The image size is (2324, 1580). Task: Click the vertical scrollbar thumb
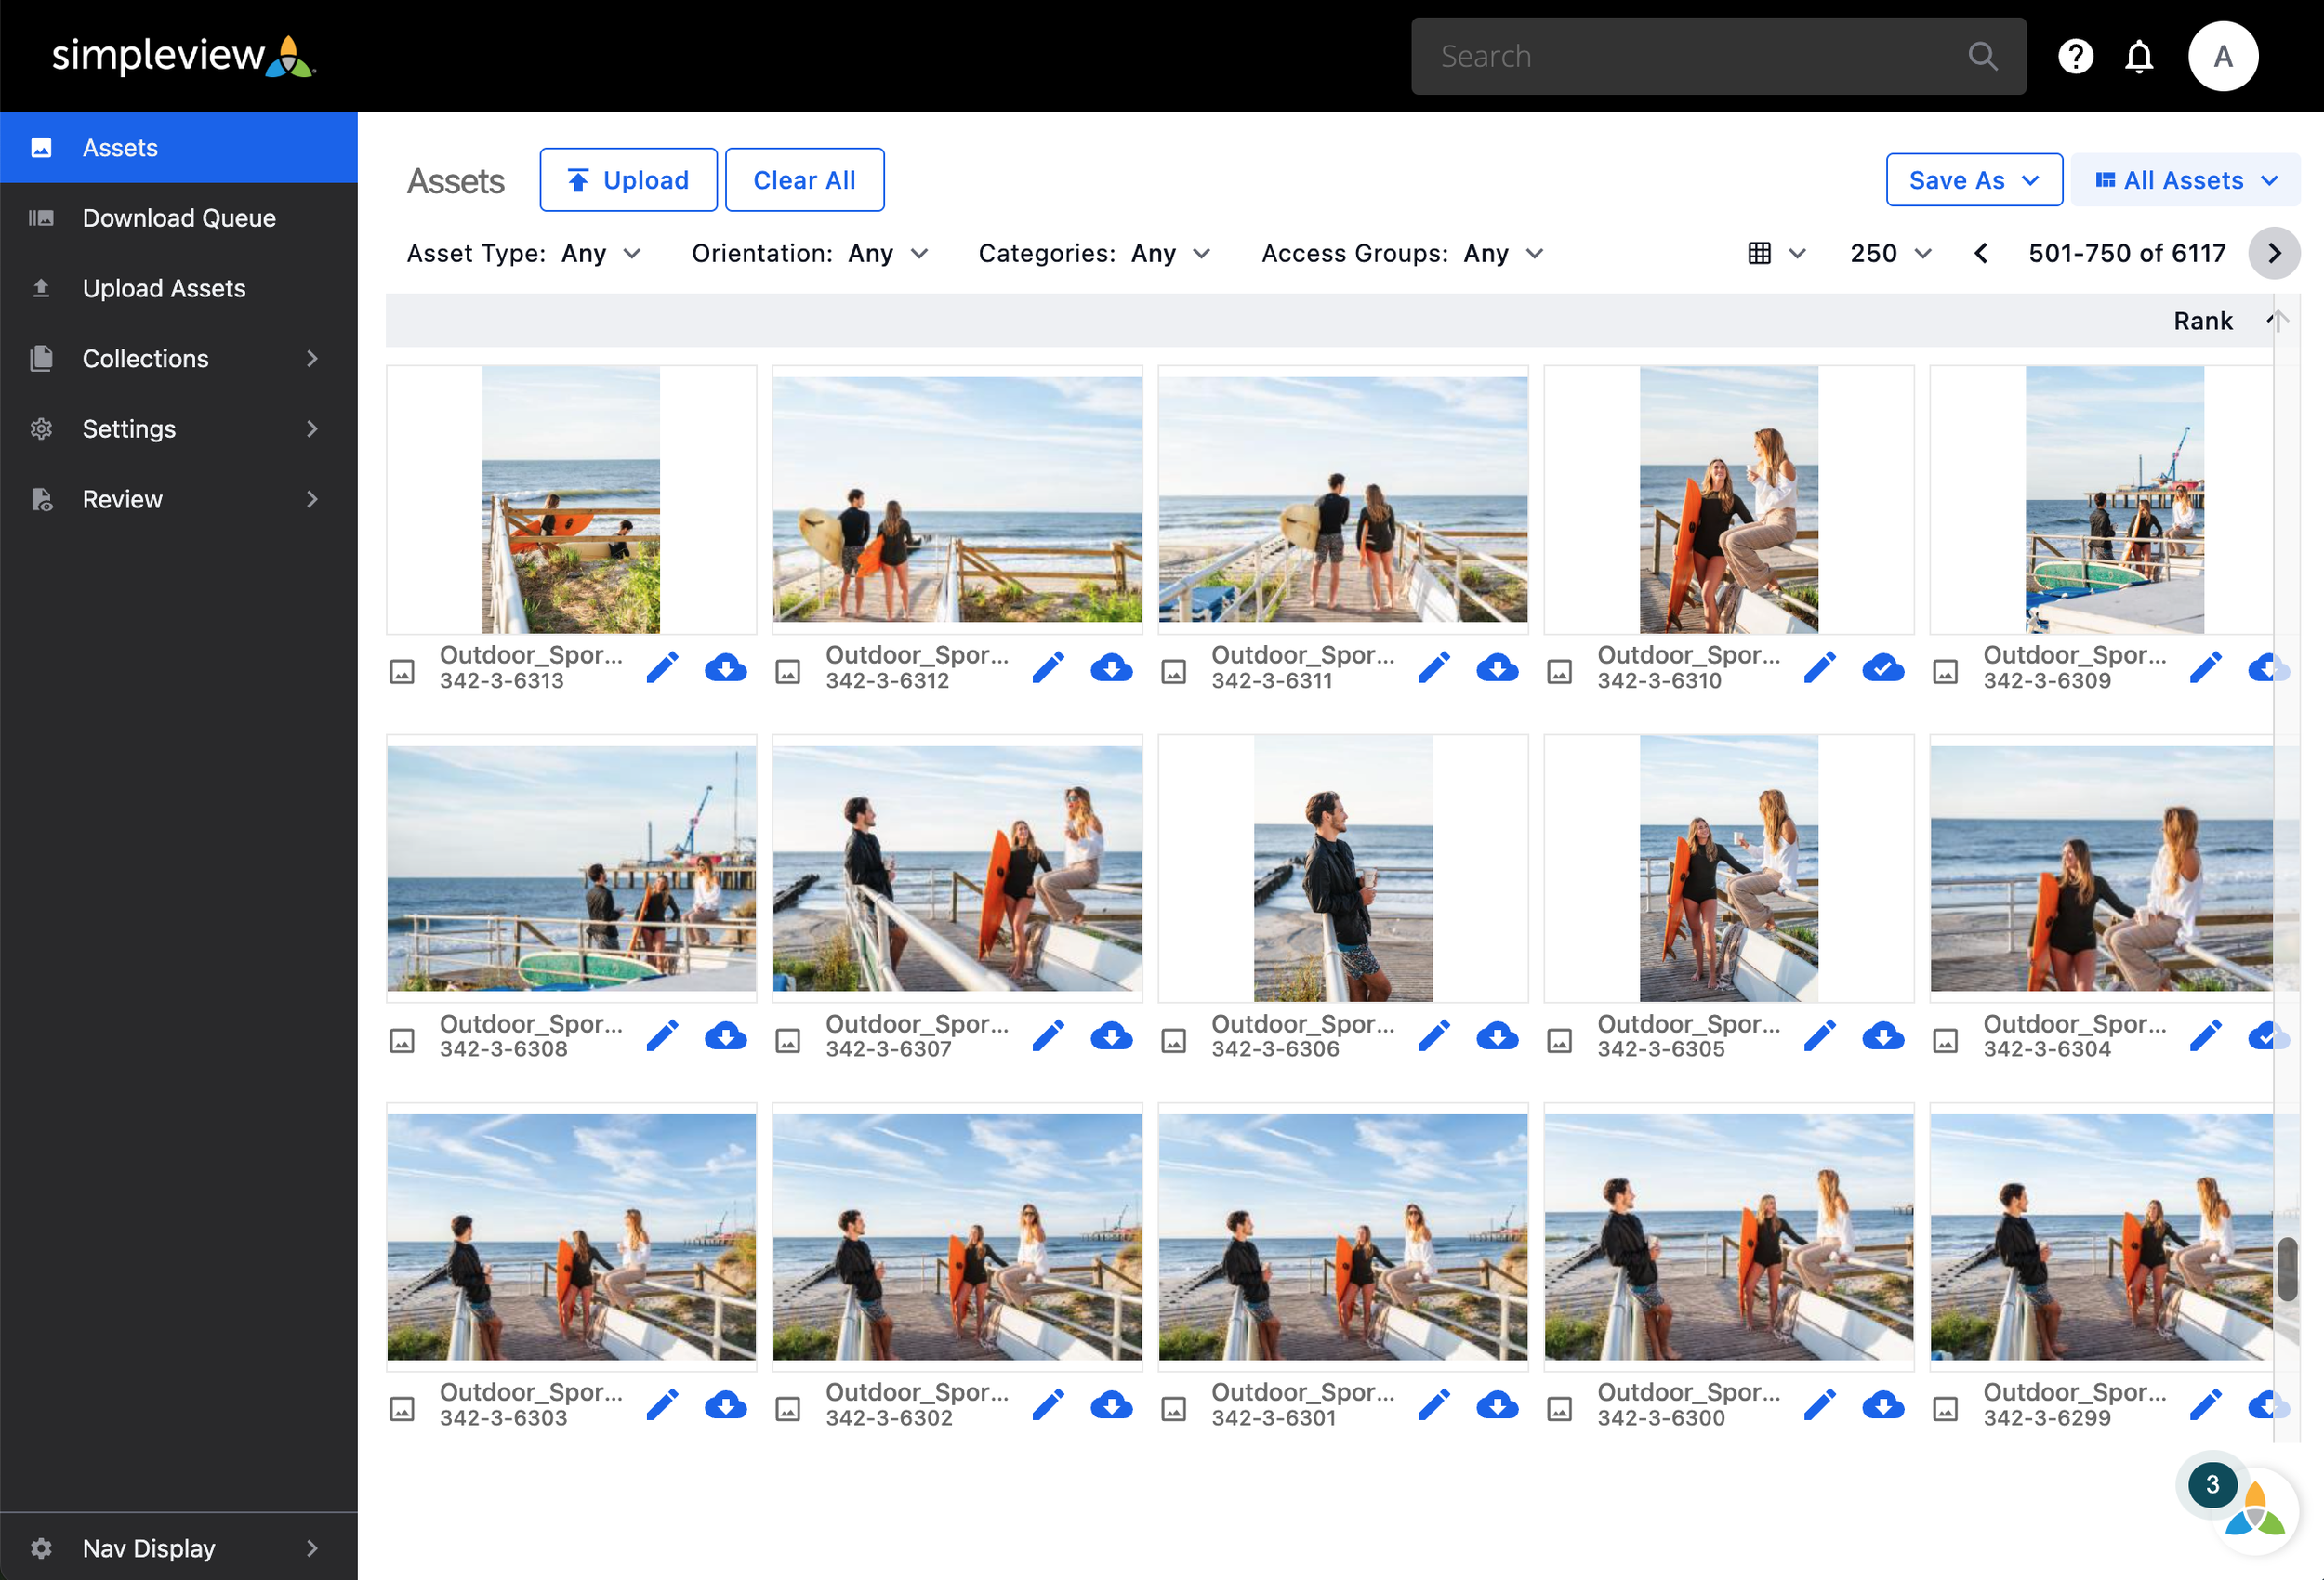coord(2286,1268)
